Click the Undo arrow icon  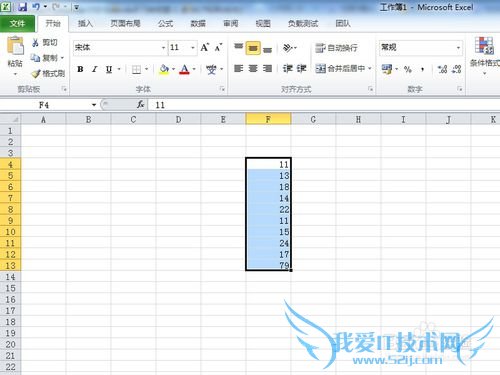[x=36, y=6]
